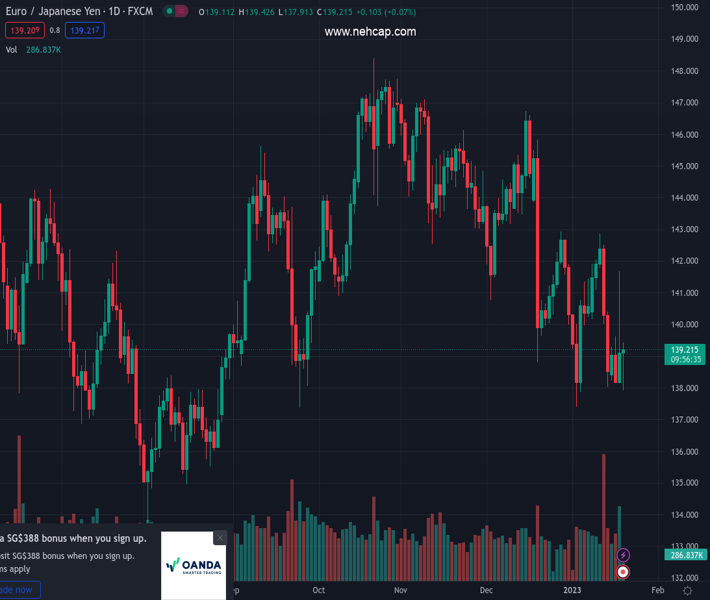Click the Trade now button

(18, 590)
